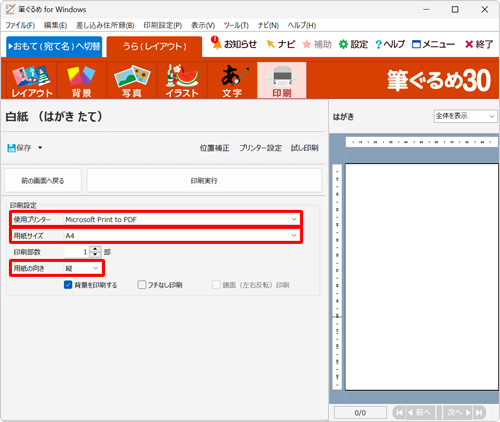Open the ツール(T) menu

pyautogui.click(x=236, y=25)
